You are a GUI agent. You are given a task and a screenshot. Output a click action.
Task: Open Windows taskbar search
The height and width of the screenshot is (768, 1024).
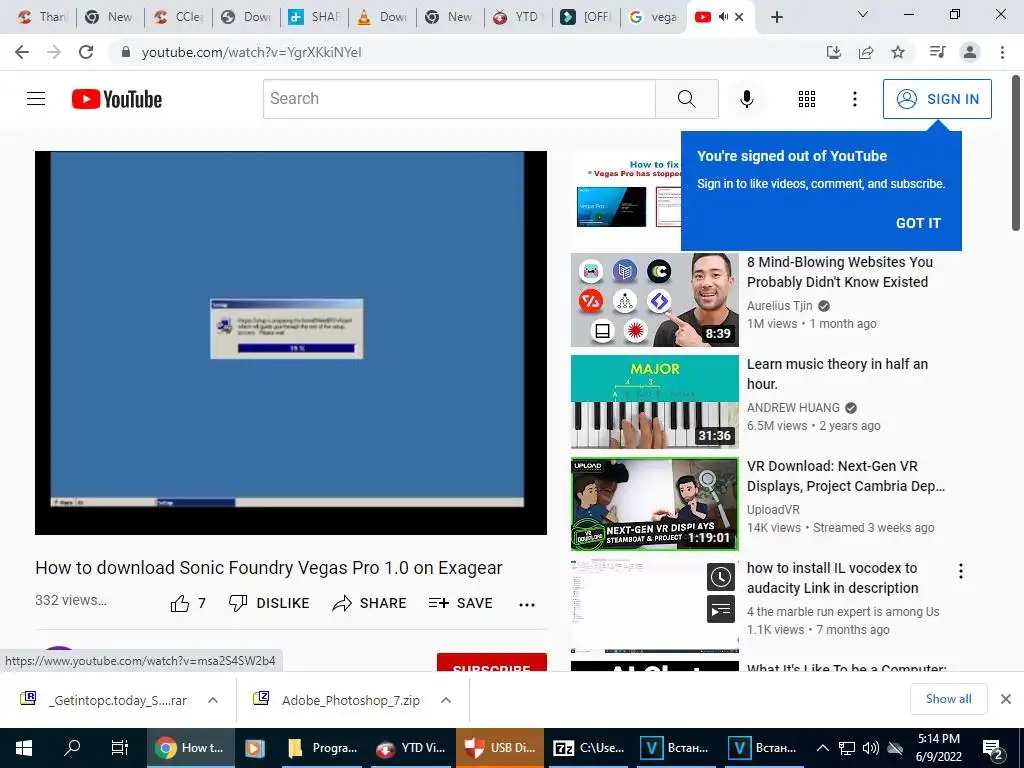(72, 748)
